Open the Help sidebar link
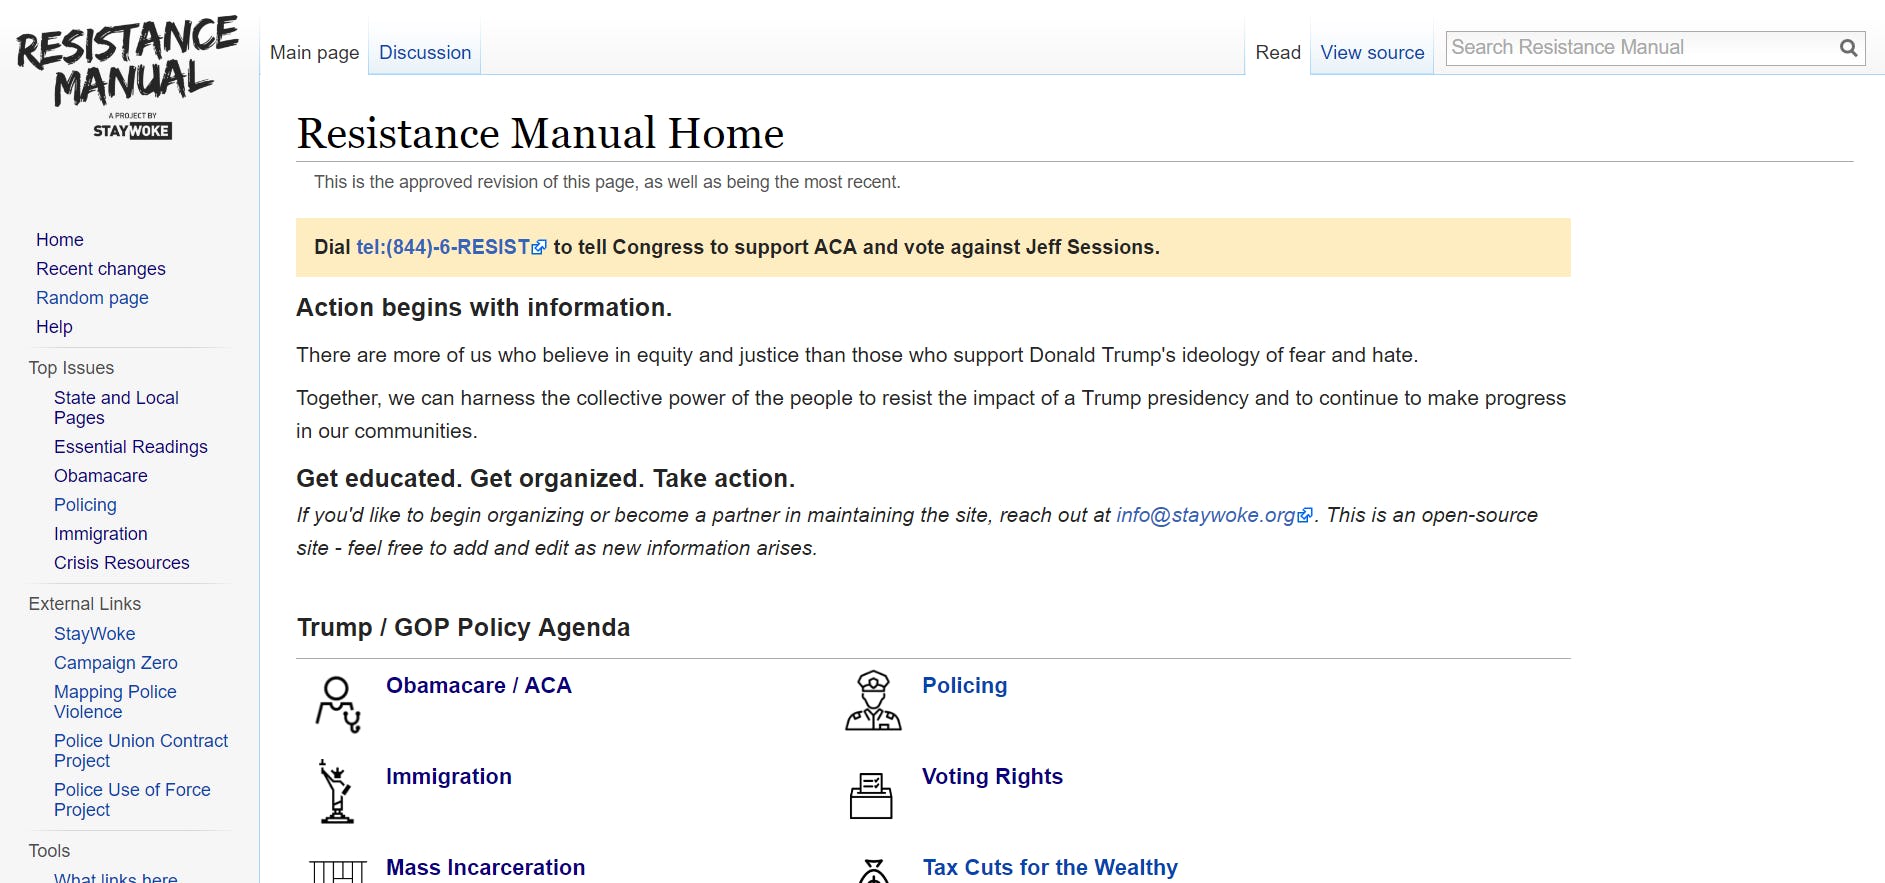 click(x=54, y=327)
